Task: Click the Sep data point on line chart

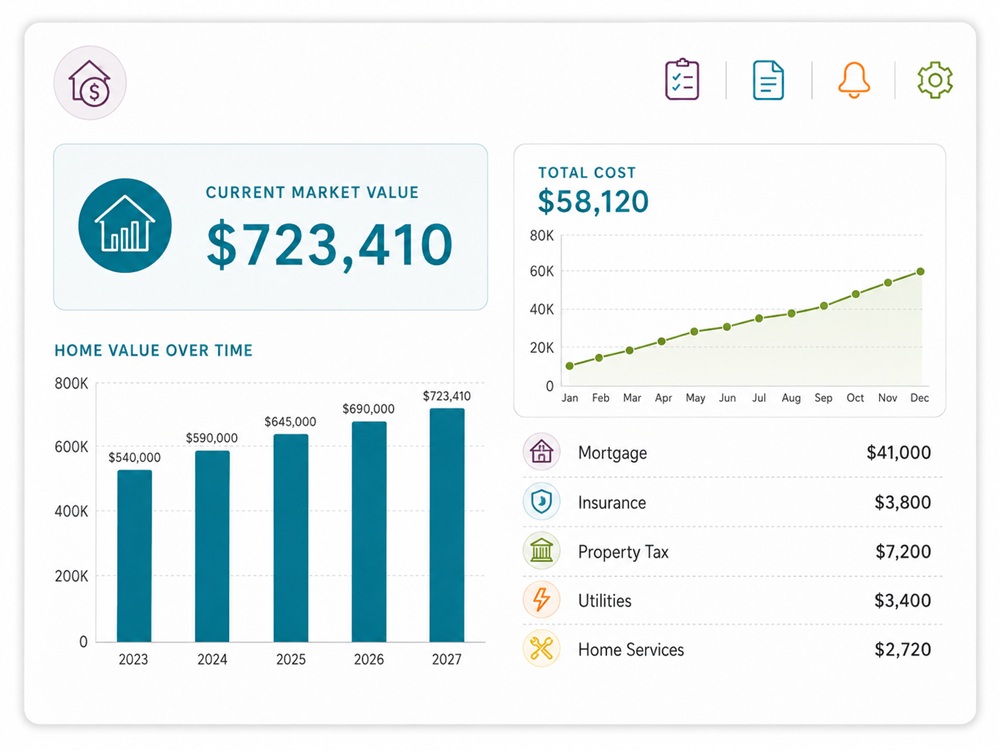Action: pyautogui.click(x=824, y=306)
